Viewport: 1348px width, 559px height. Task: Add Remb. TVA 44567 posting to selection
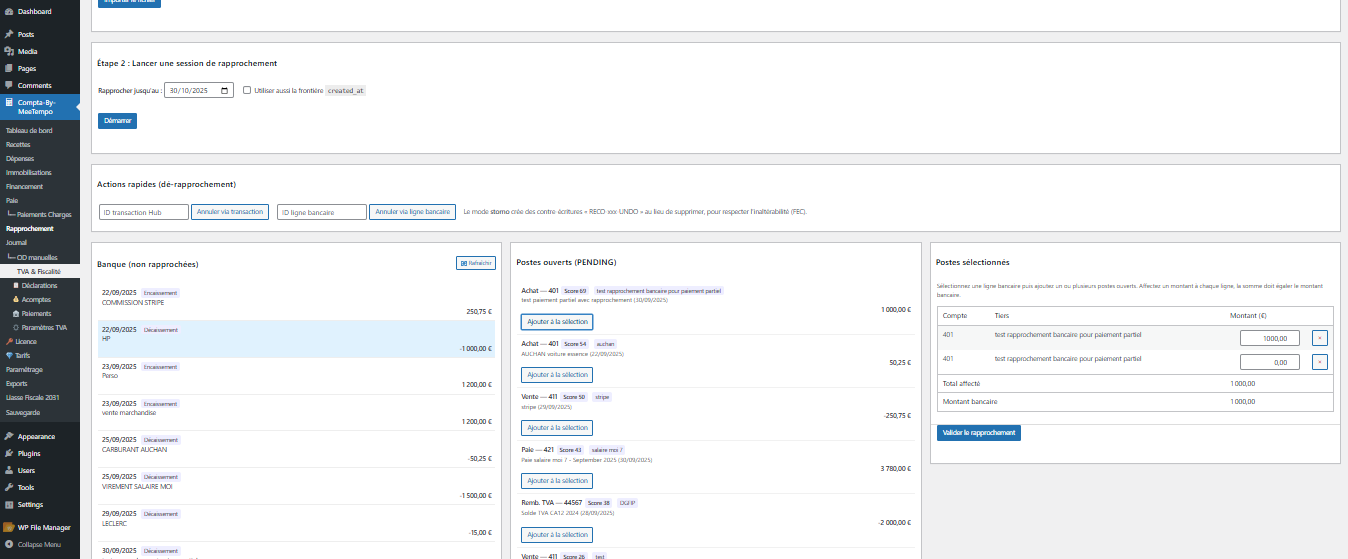point(557,534)
